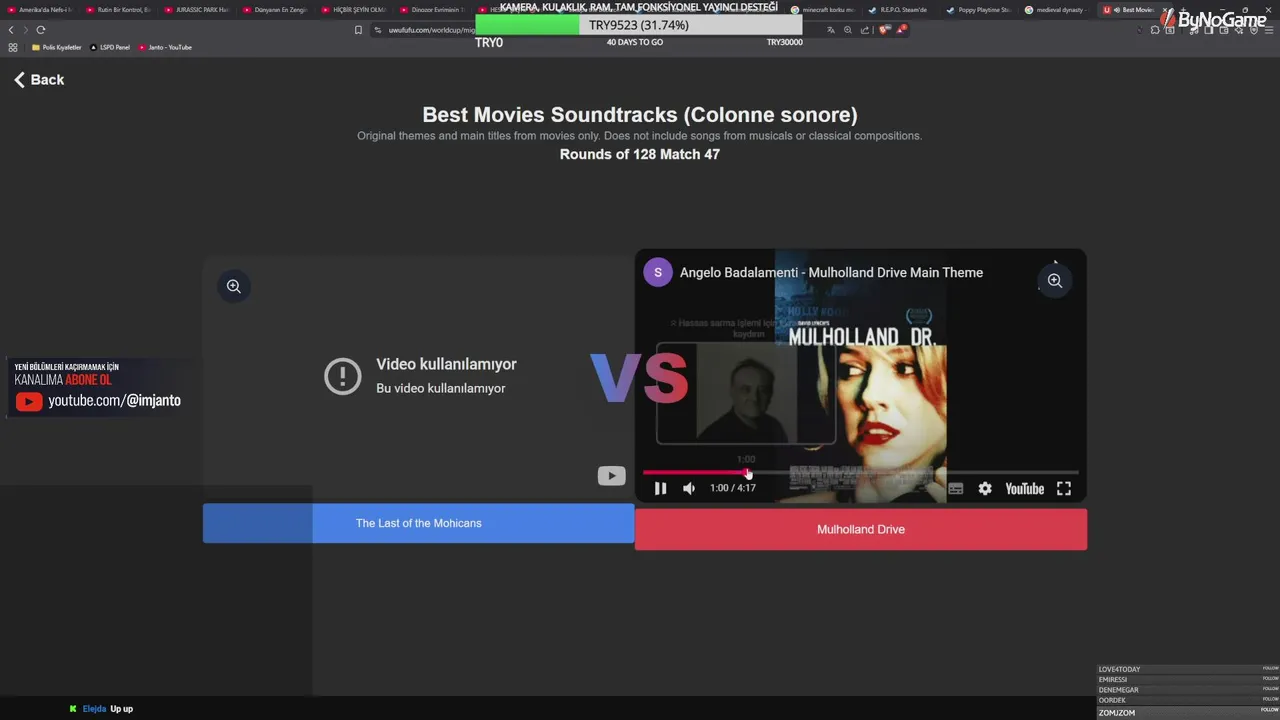
Task: Open the apps grid in bookmarks bar
Action: pyautogui.click(x=12, y=47)
